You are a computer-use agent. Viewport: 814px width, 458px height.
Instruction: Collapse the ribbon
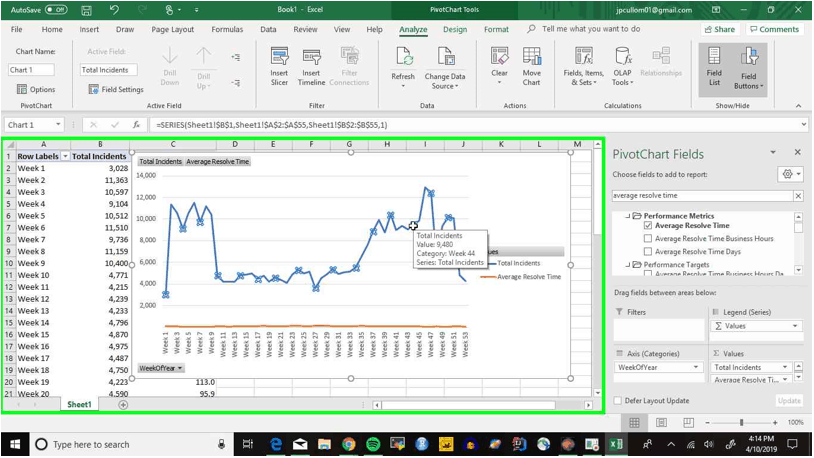(x=798, y=105)
